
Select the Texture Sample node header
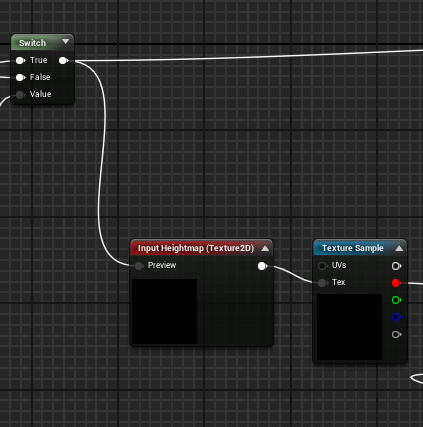coord(360,248)
